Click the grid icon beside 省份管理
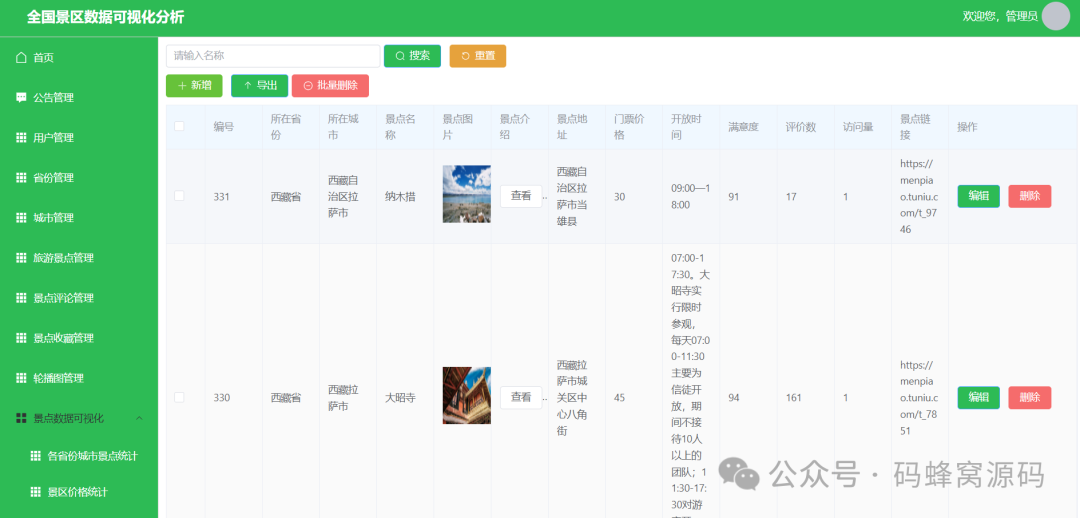Image resolution: width=1080 pixels, height=518 pixels. 21,177
